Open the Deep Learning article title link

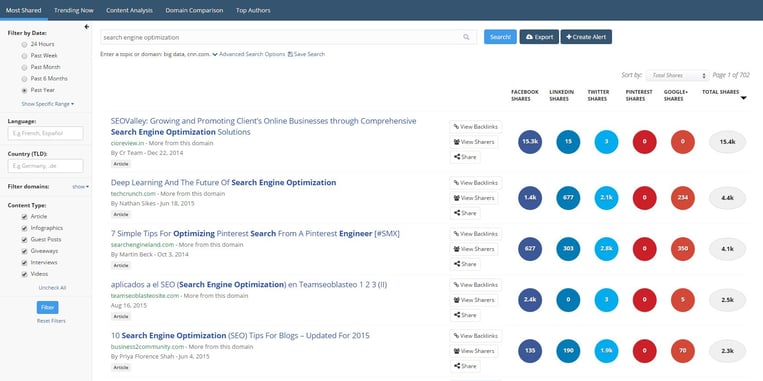tap(223, 183)
